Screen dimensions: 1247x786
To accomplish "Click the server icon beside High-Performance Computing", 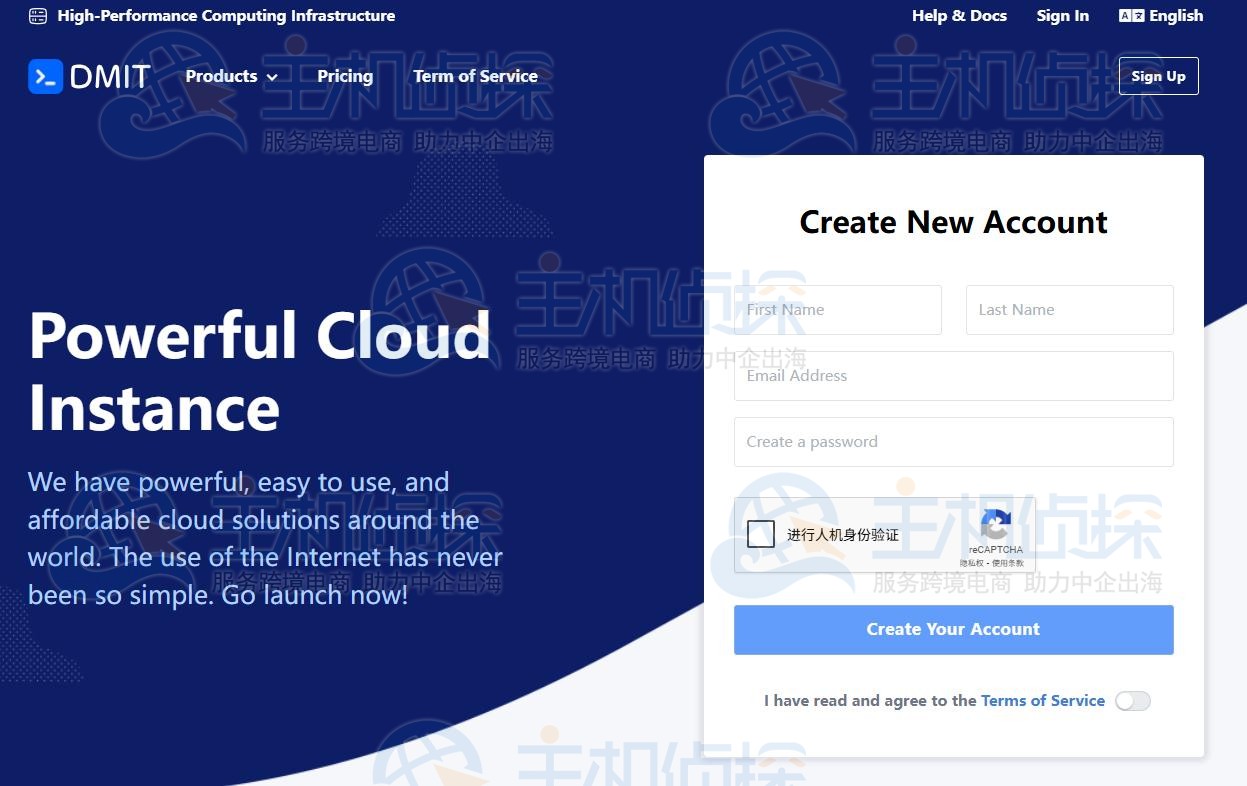I will 38,16.
